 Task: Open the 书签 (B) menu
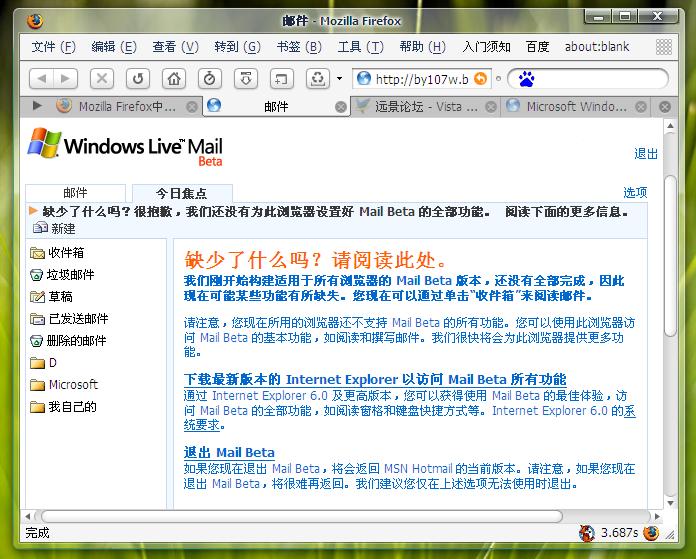pos(299,47)
